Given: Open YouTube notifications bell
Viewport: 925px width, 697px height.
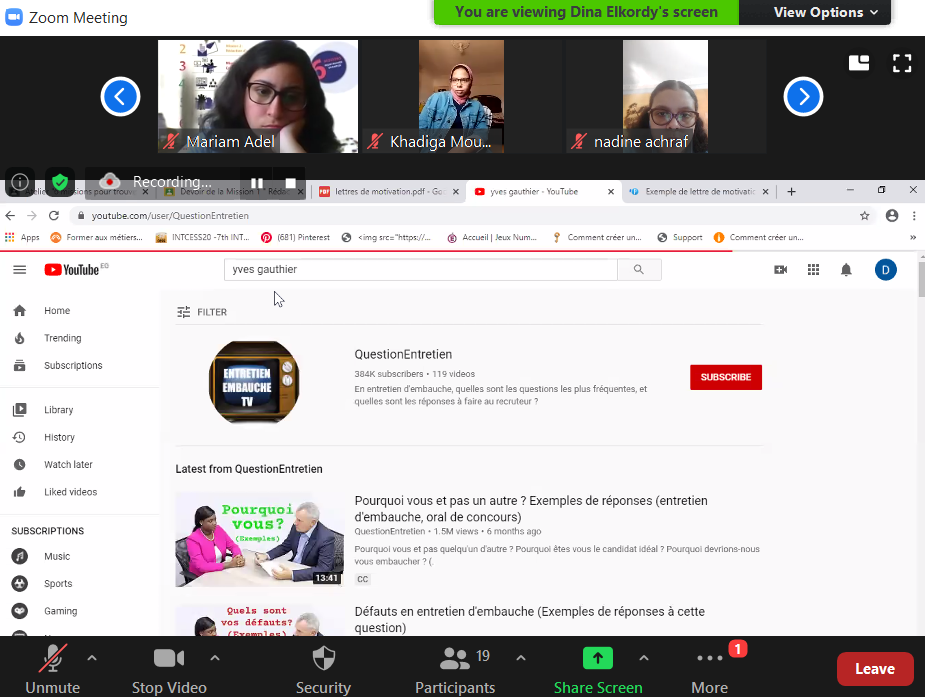Looking at the screenshot, I should (x=846, y=270).
